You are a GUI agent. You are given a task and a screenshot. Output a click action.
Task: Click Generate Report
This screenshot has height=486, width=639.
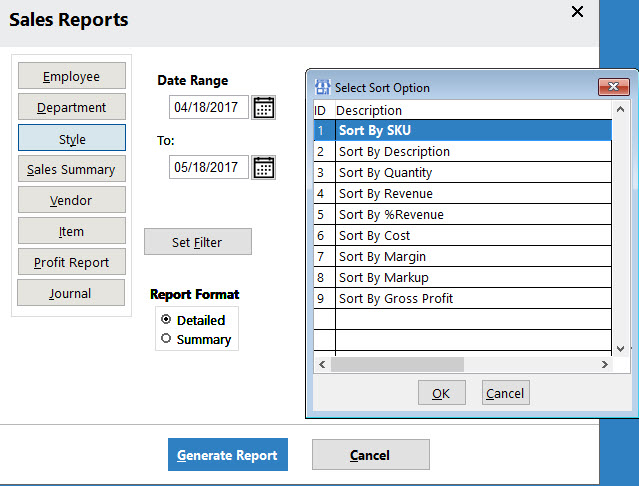(x=228, y=455)
